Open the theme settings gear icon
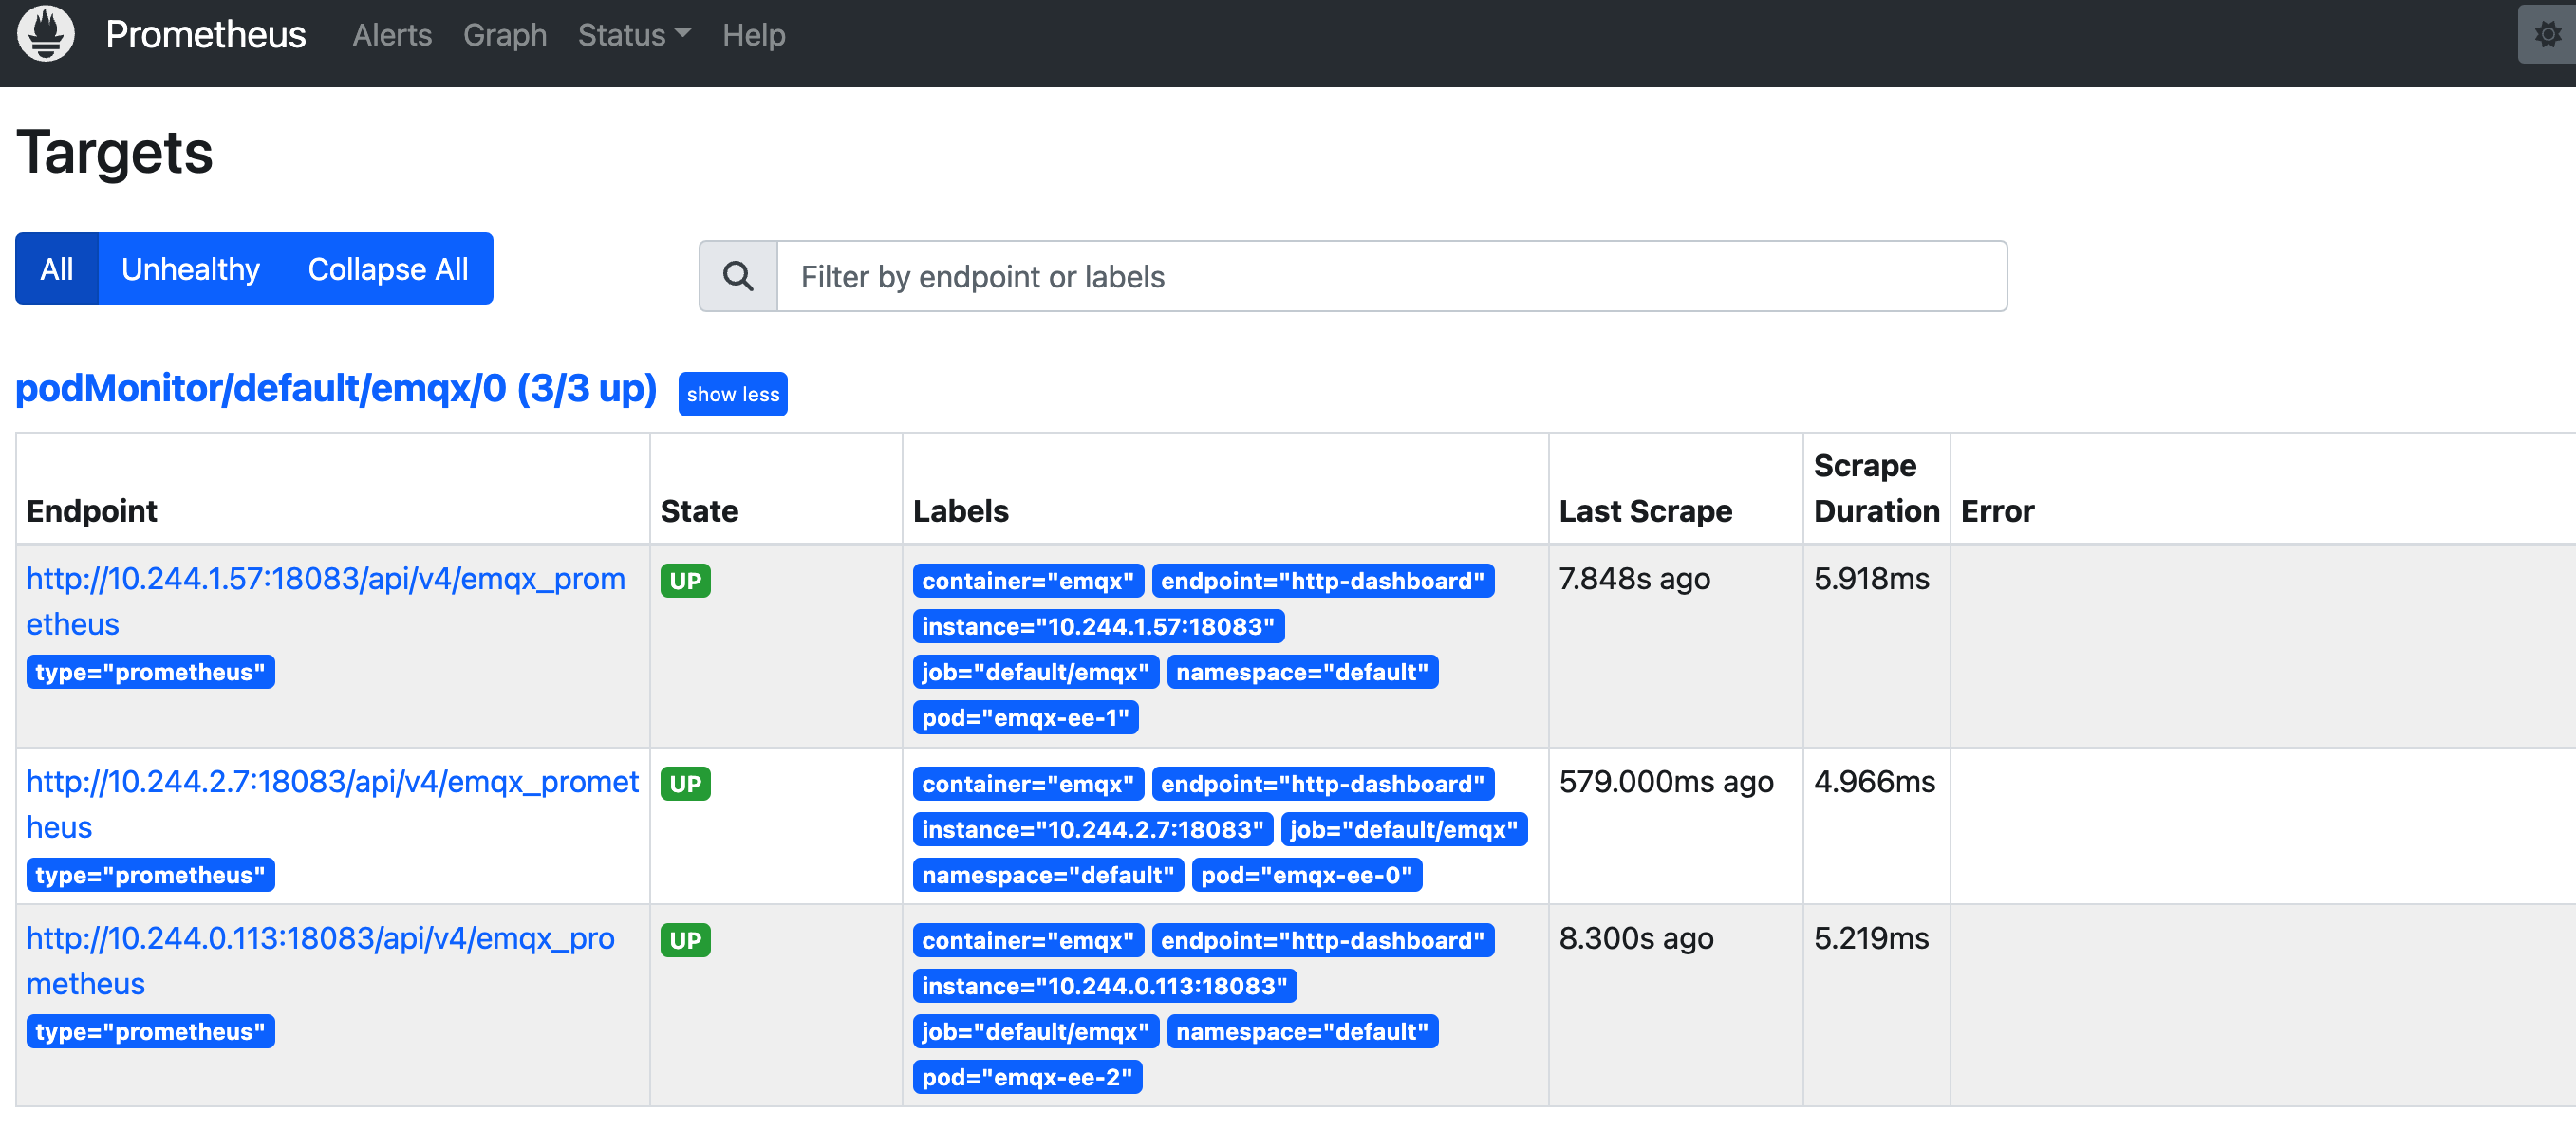Viewport: 2576px width, 1129px height. 2546,35
